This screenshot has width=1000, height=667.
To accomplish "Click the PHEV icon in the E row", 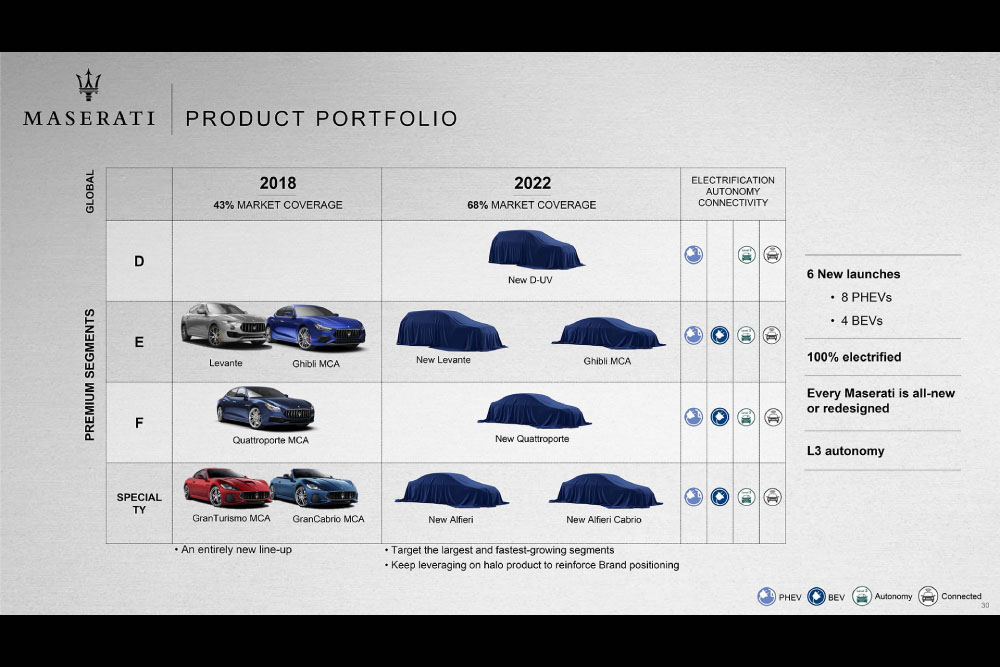I will (x=693, y=335).
